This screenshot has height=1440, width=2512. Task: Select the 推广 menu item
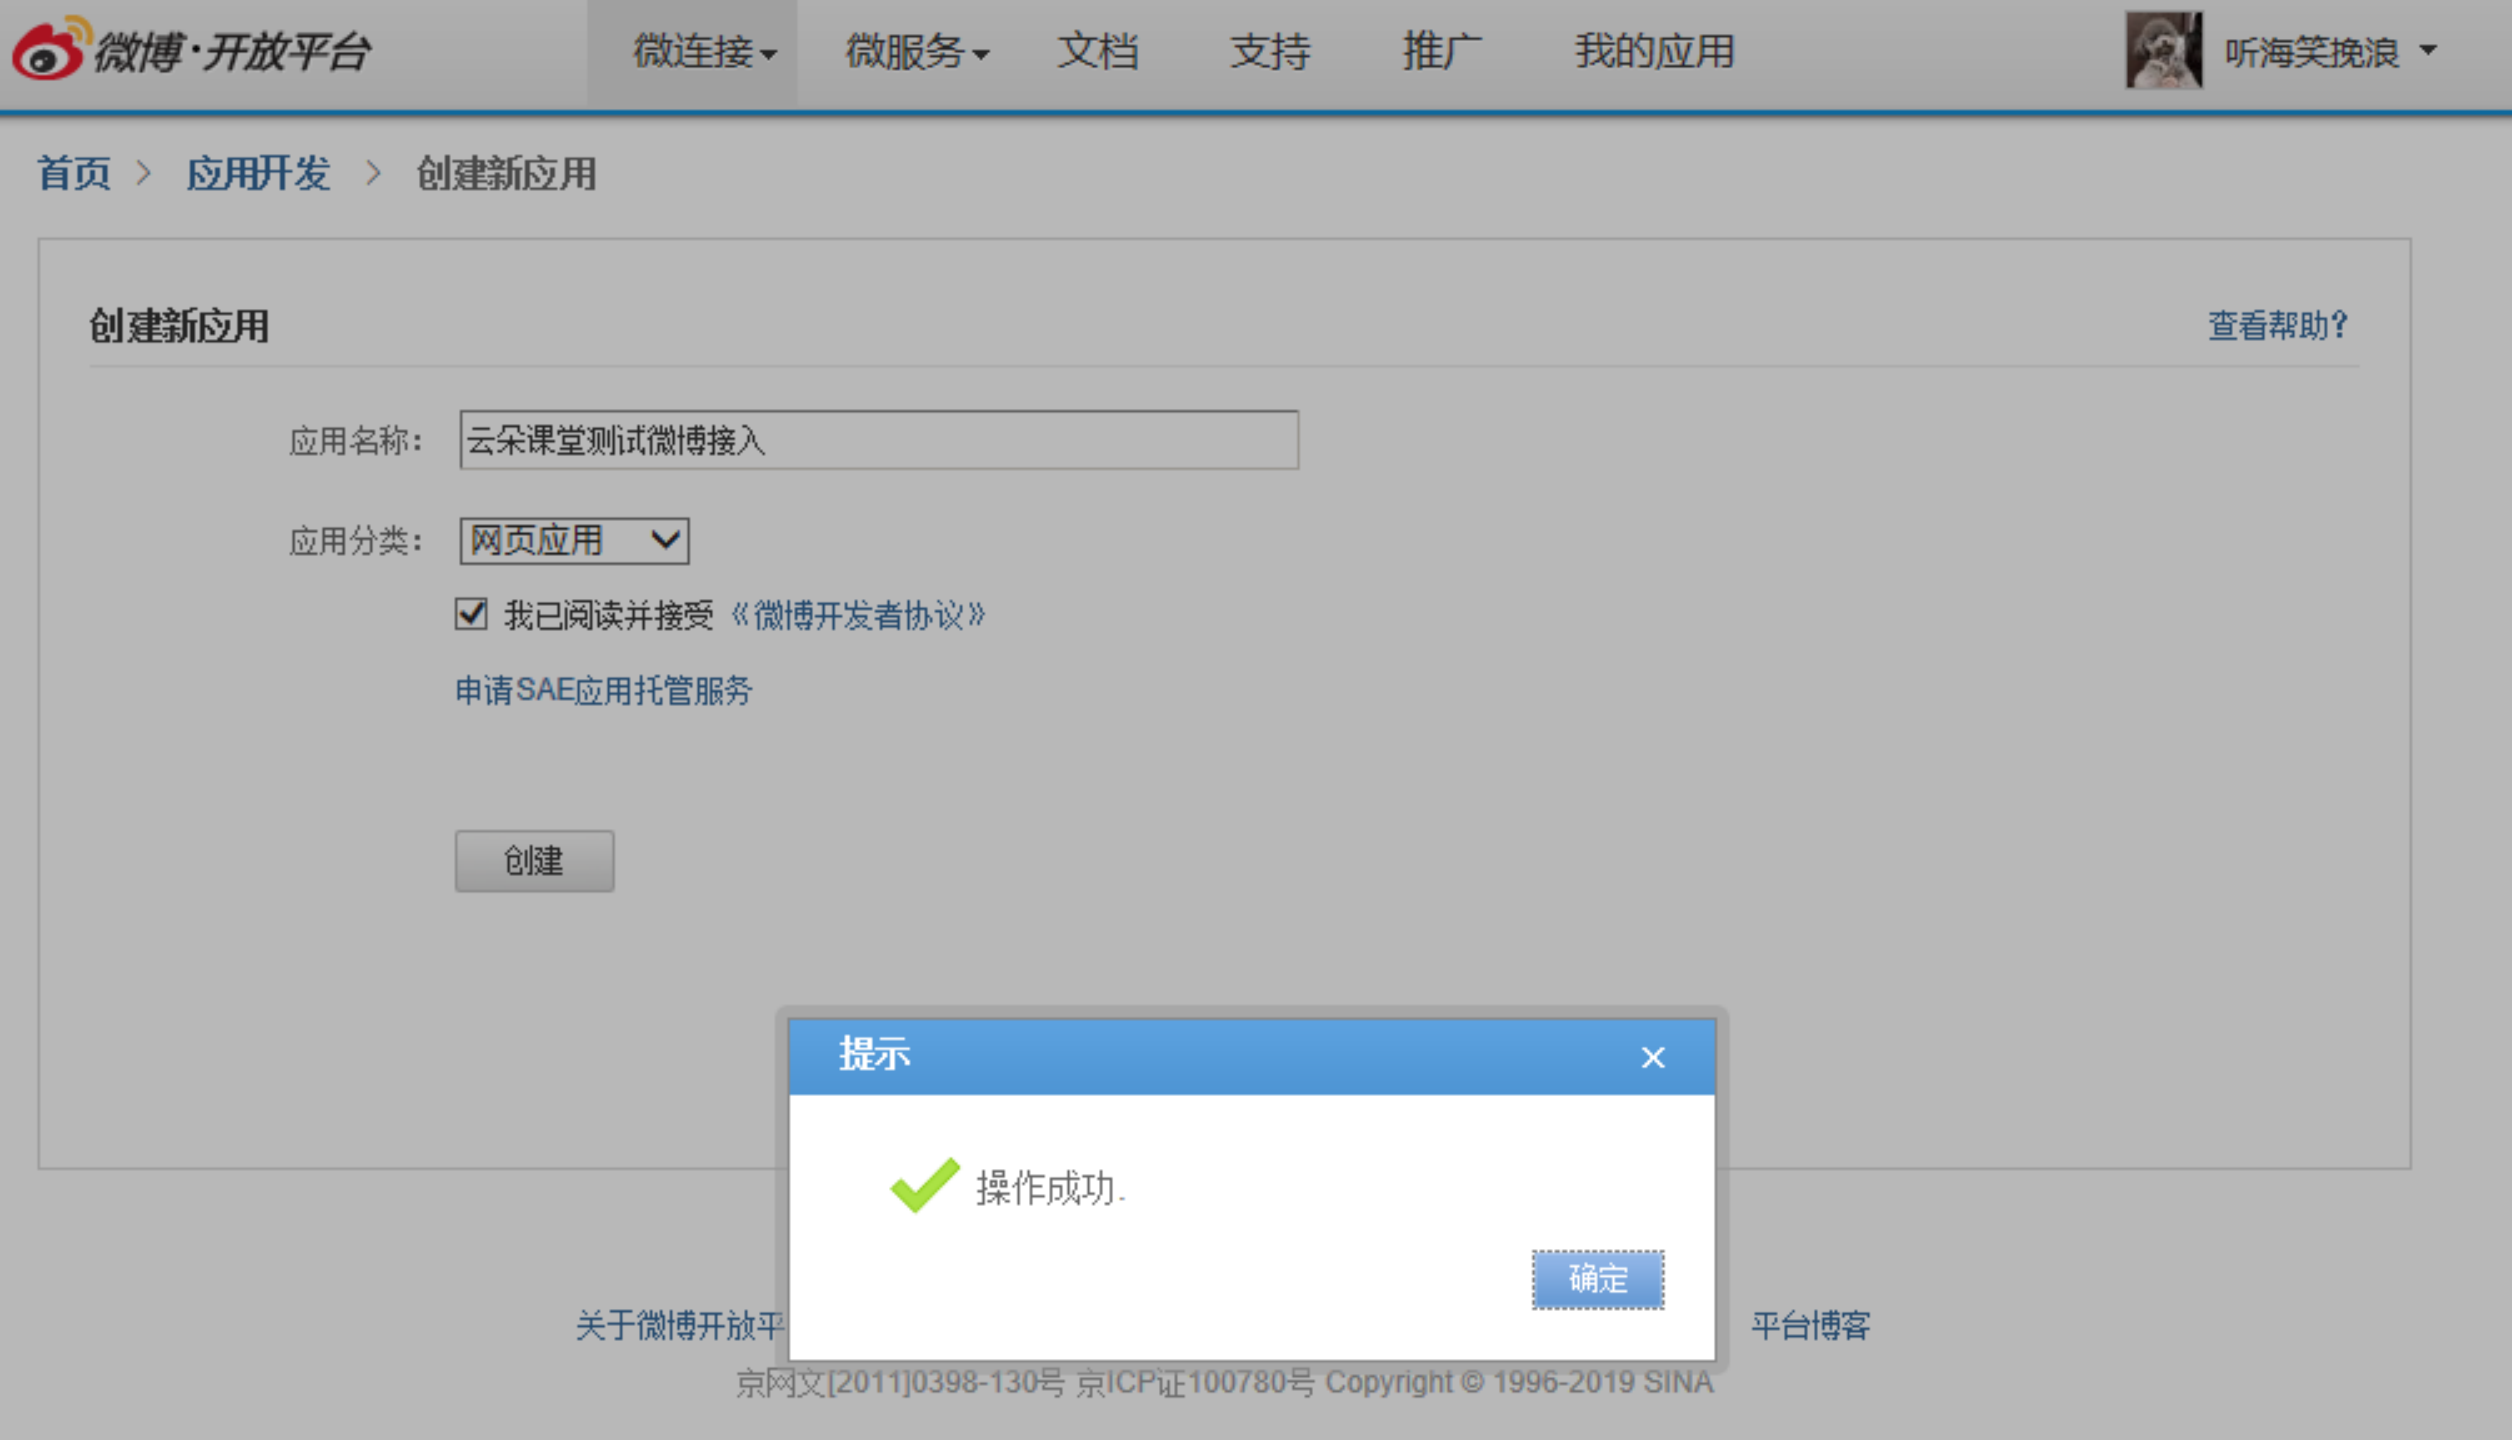1441,52
